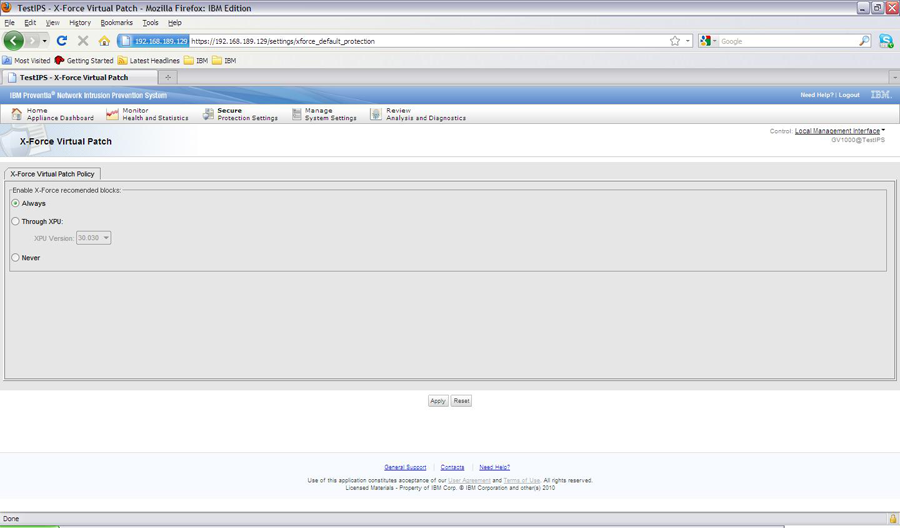This screenshot has height=528, width=900.
Task: Open the View menu
Action: coord(52,23)
